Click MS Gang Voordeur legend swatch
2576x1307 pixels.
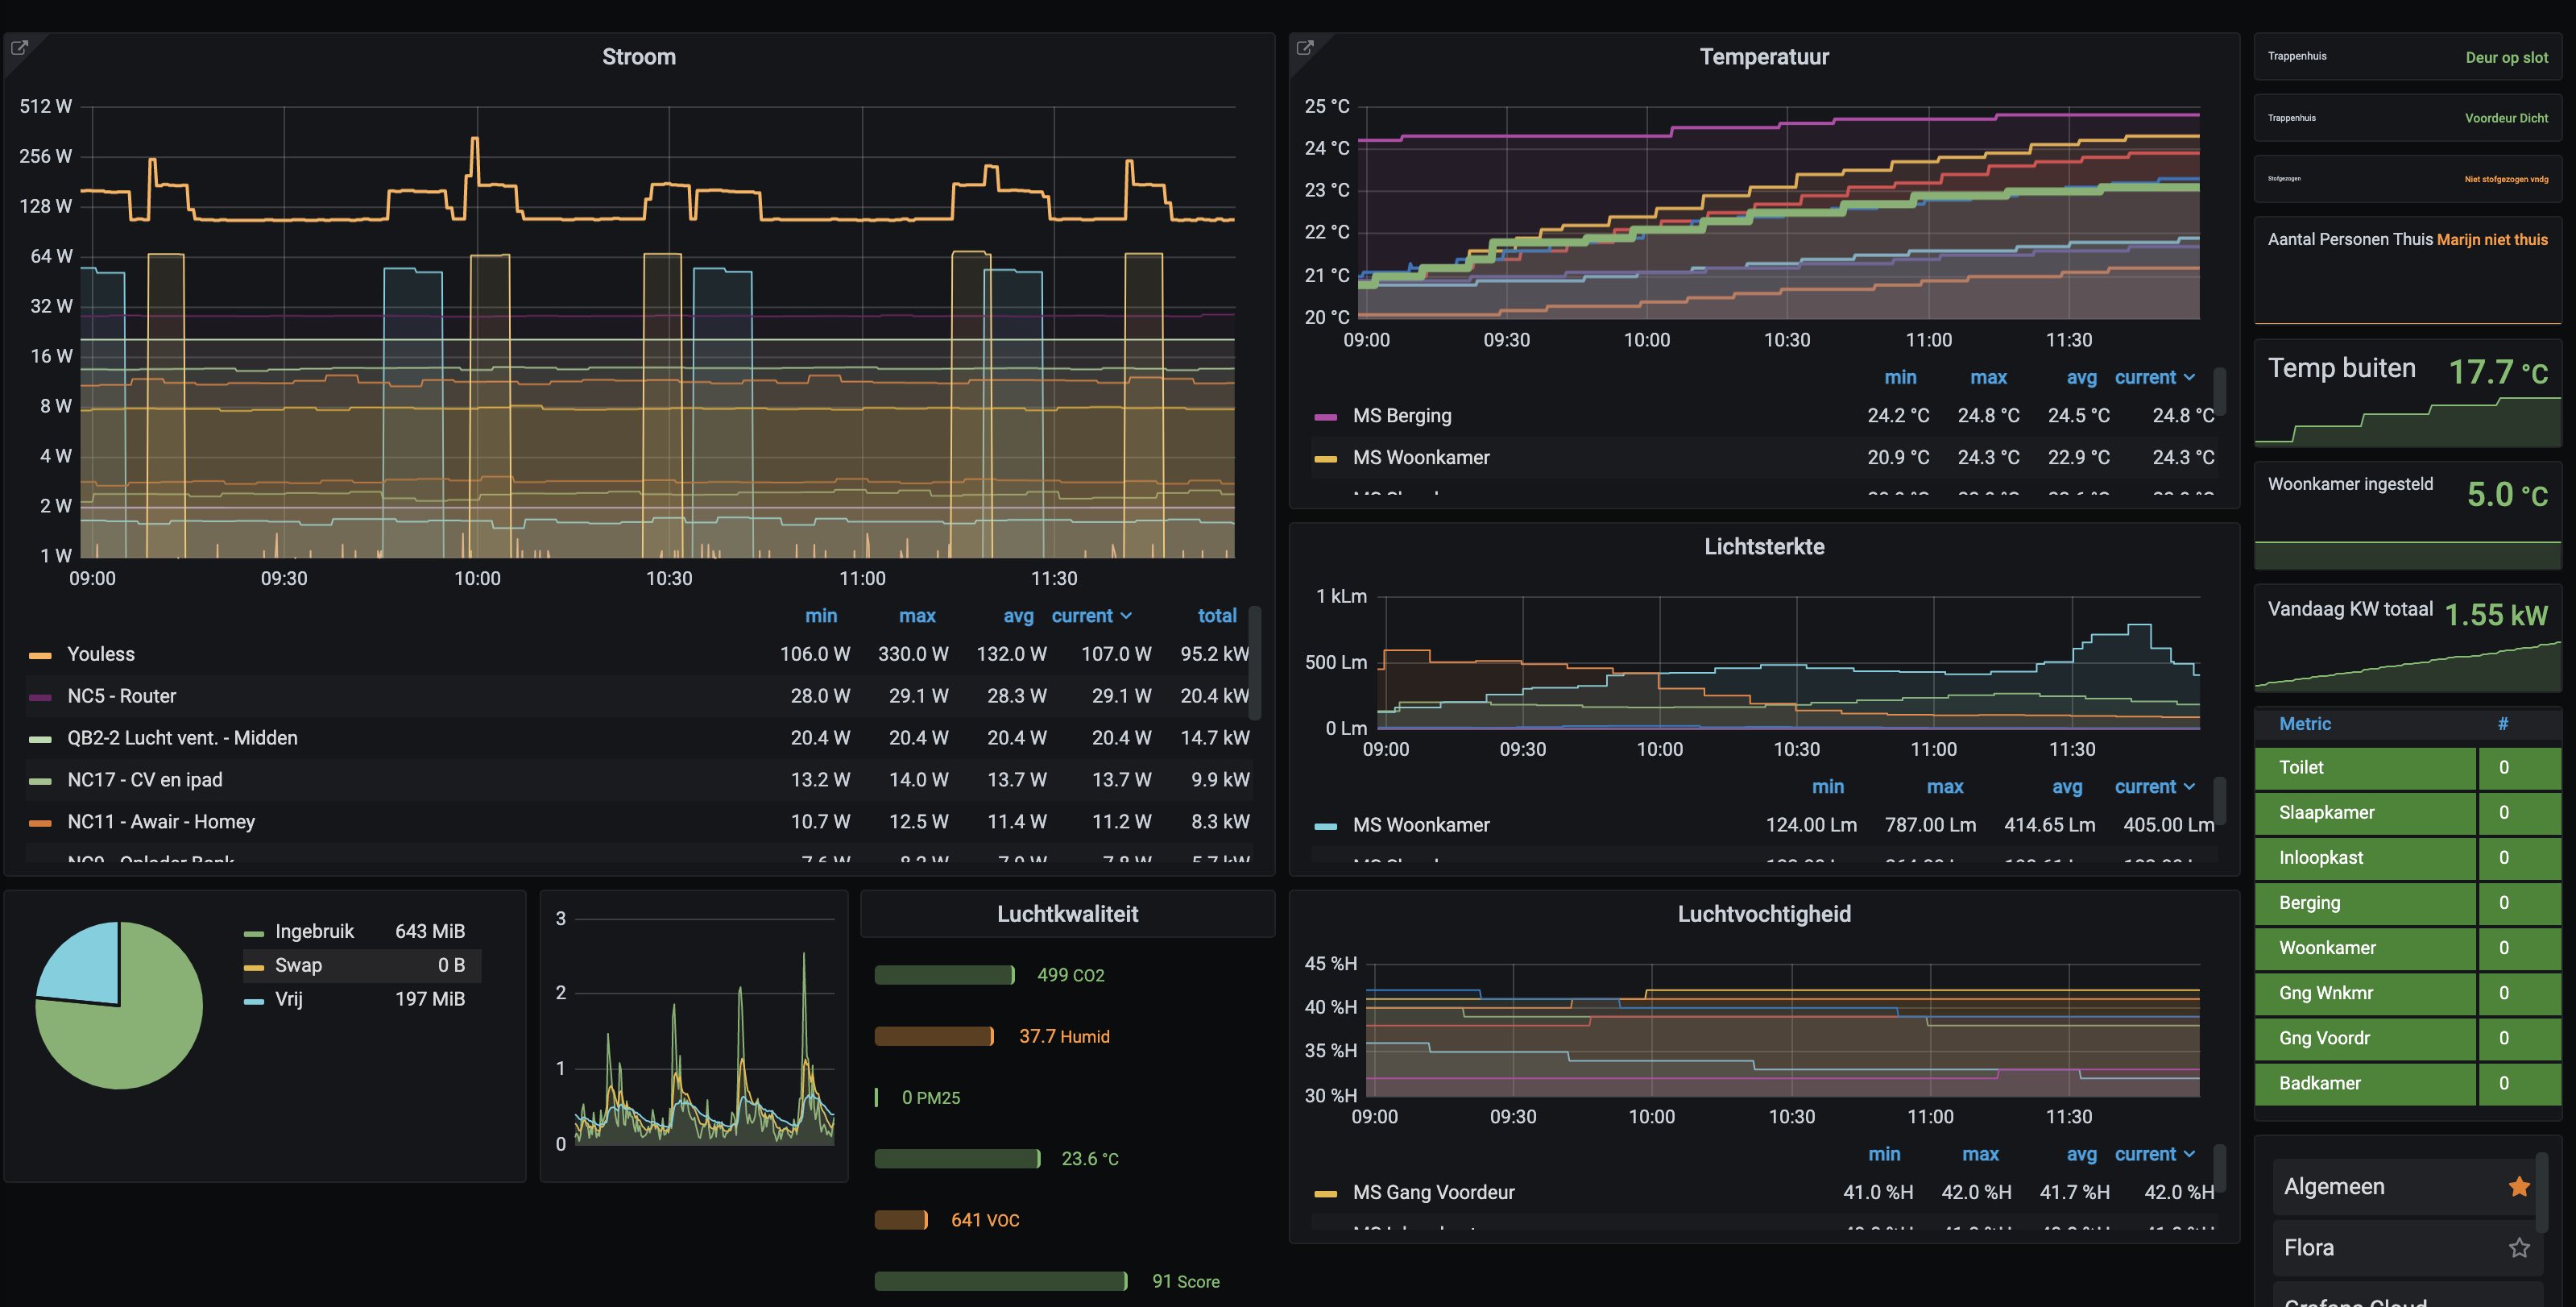[x=1325, y=1193]
